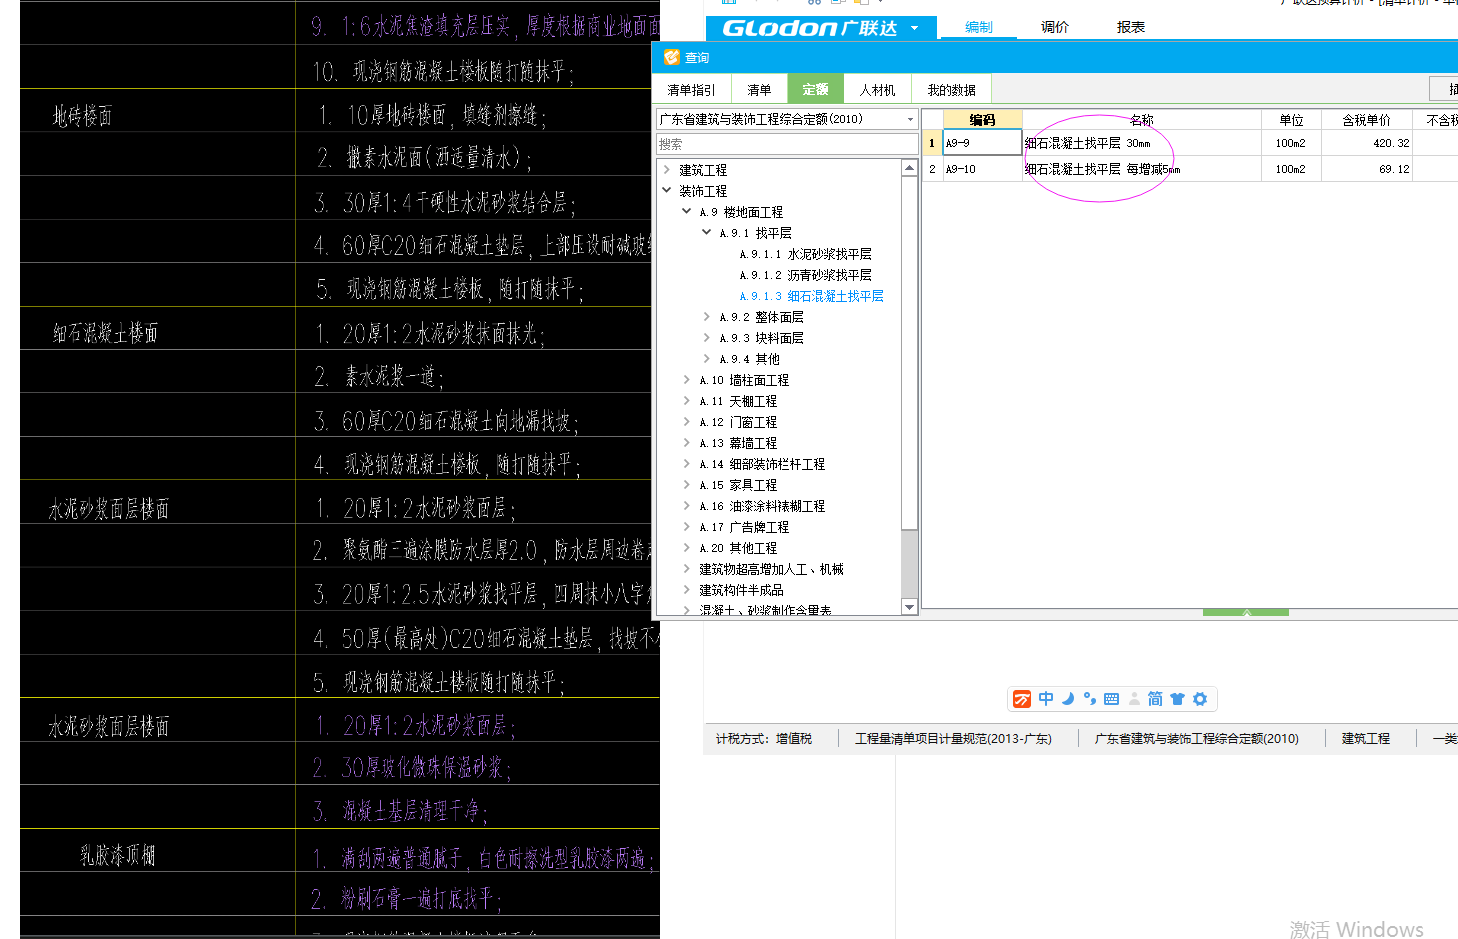Select tree item A.9.1.3 细石混凝土找平层
The width and height of the screenshot is (1458, 939).
coord(811,296)
